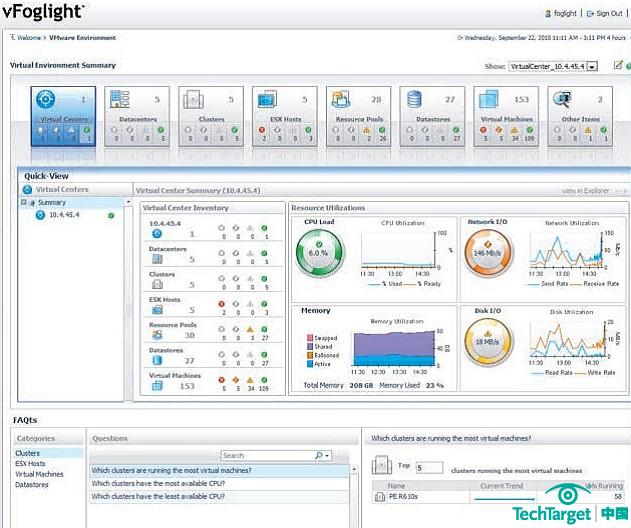This screenshot has height=528, width=631.
Task: Open the Show VirtualCenter dropdown
Action: 592,66
